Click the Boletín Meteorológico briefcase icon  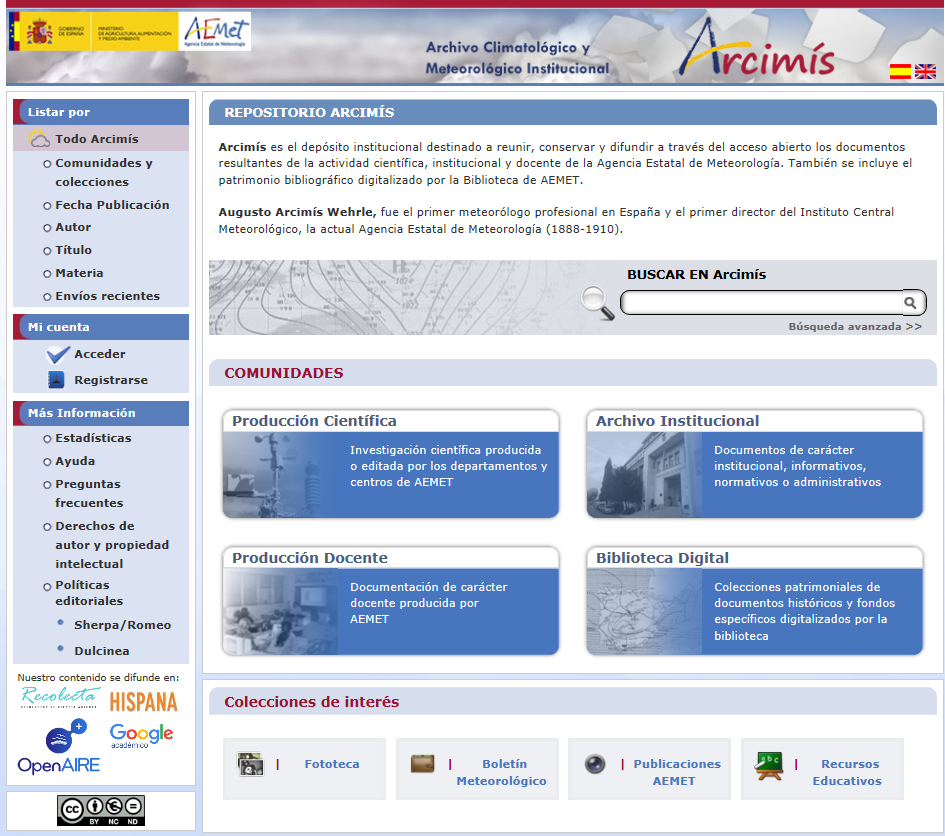[x=422, y=764]
